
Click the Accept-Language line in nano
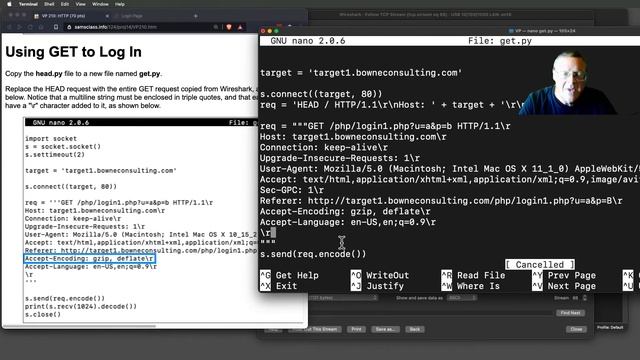(348, 222)
